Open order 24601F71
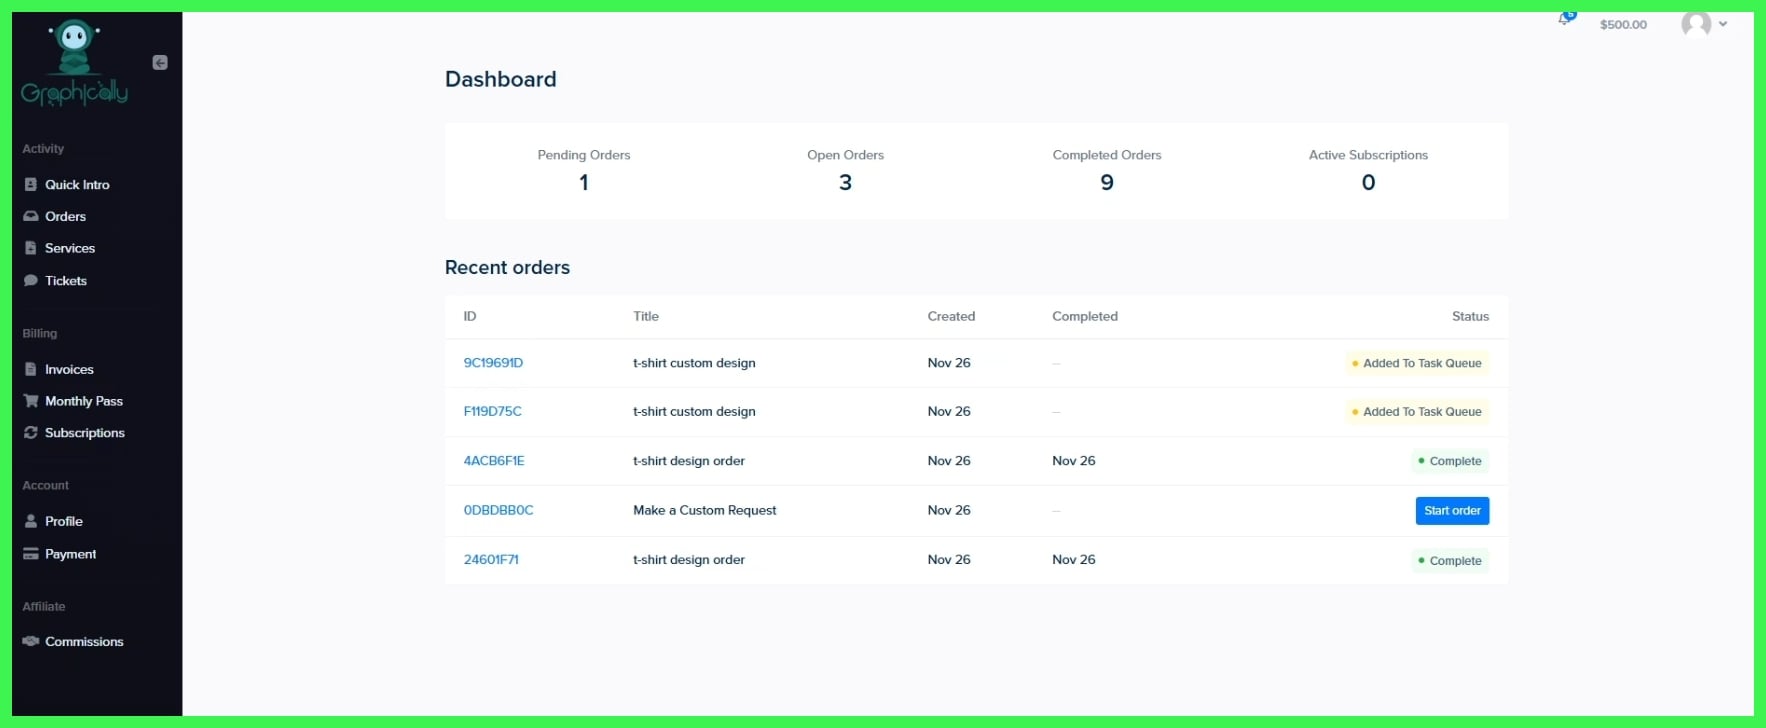1766x728 pixels. pyautogui.click(x=491, y=560)
